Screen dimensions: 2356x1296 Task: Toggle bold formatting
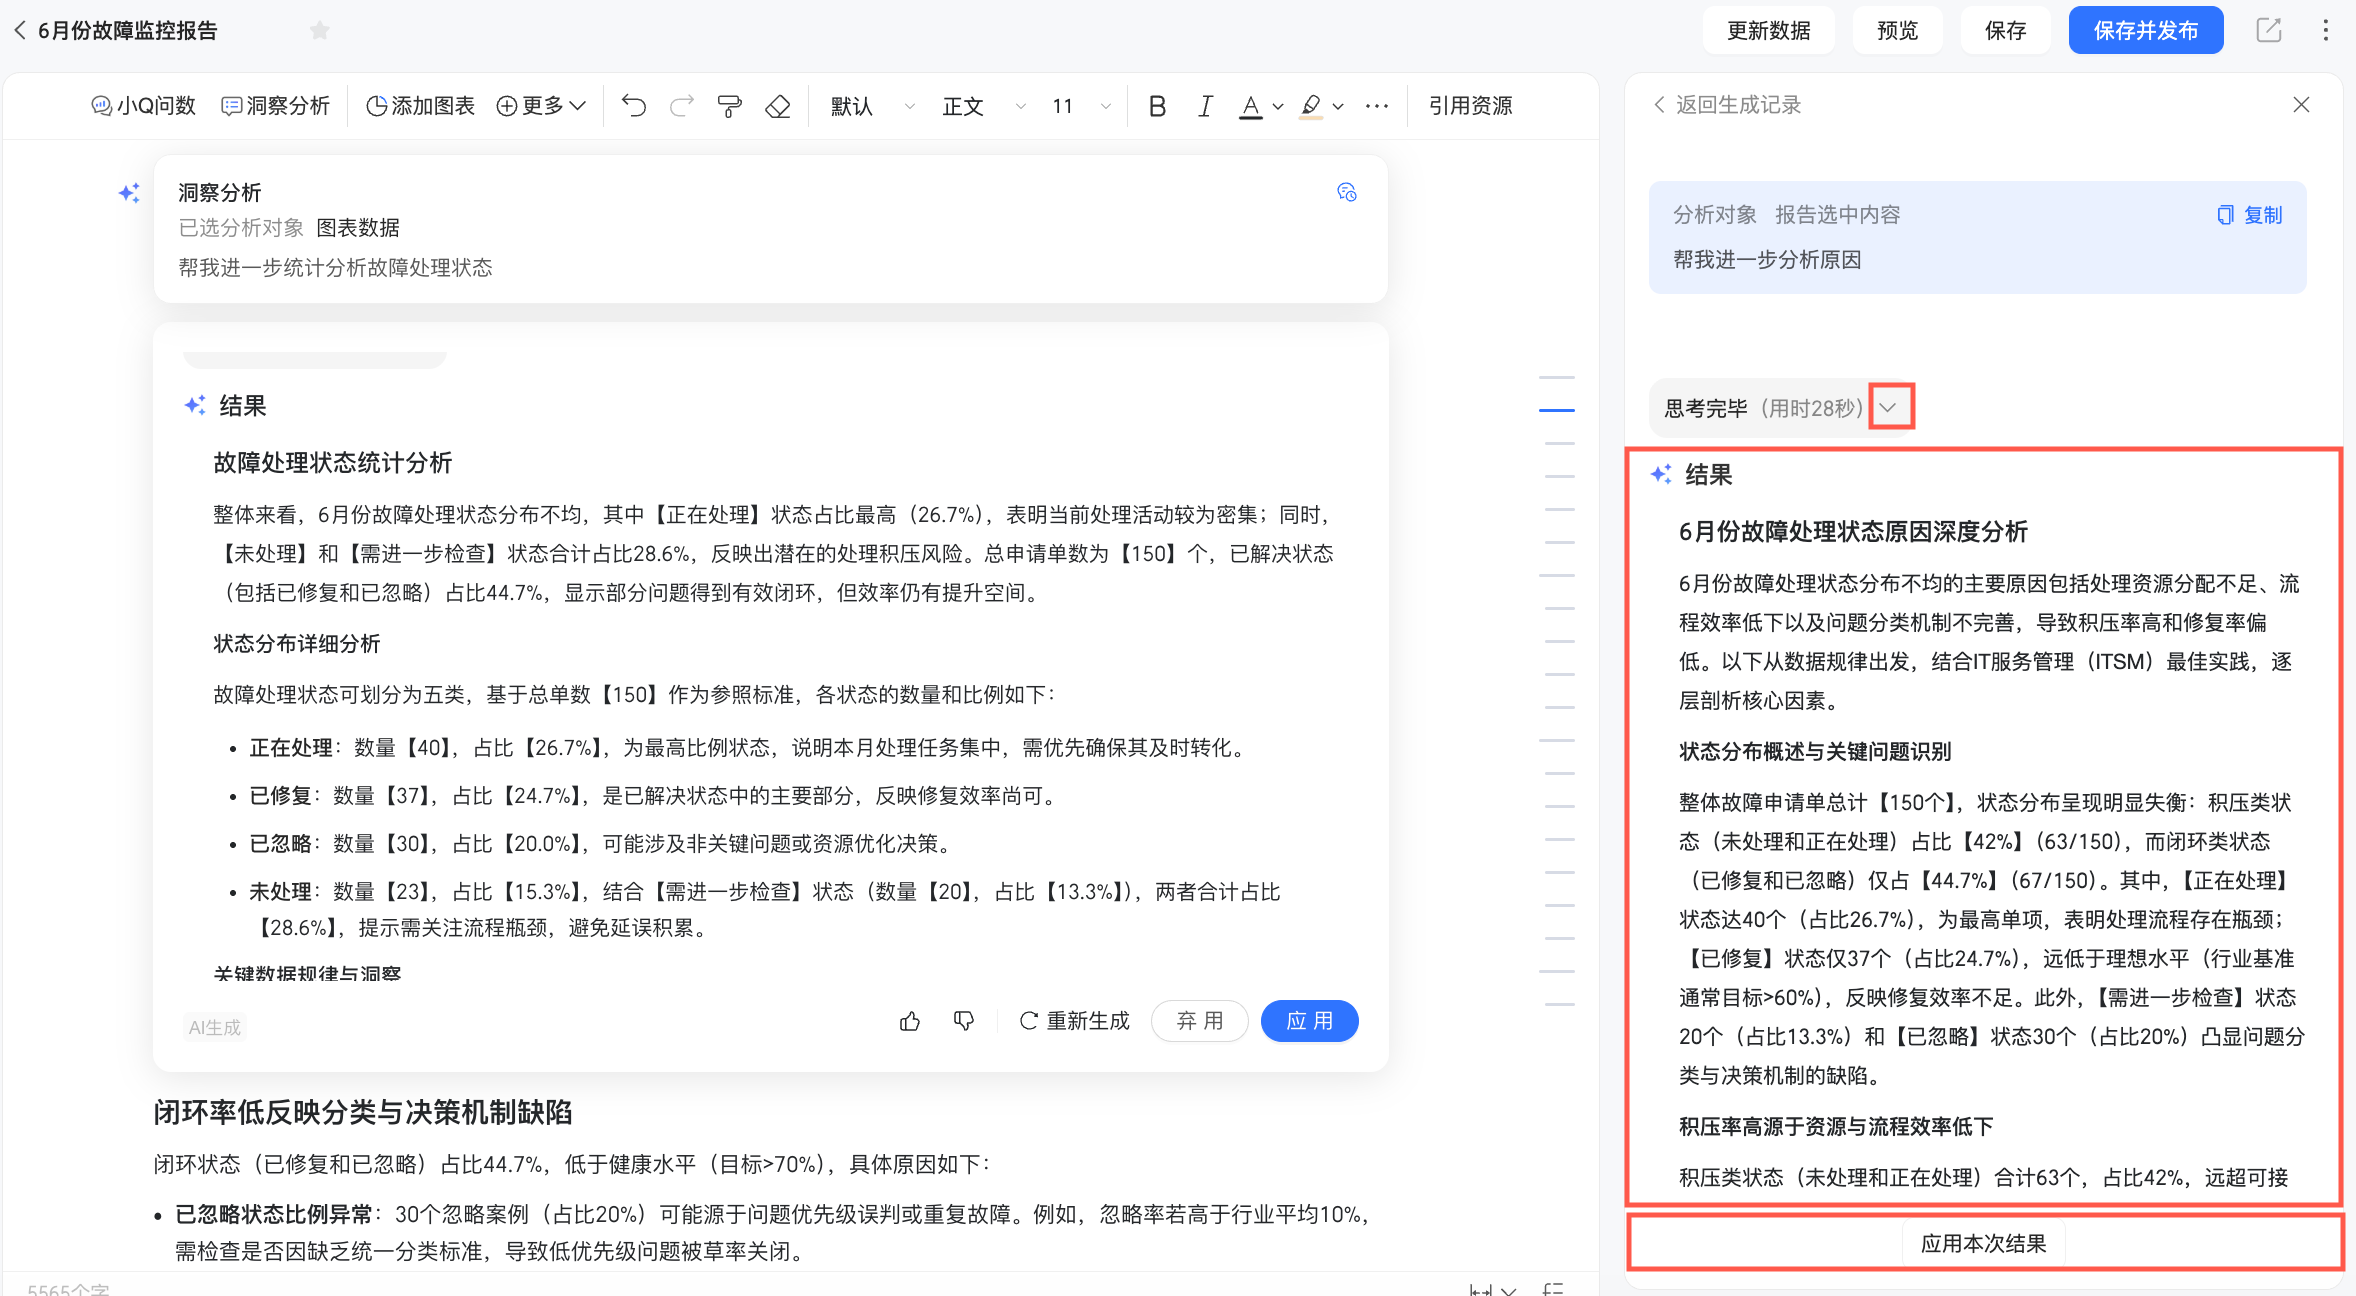(x=1157, y=105)
